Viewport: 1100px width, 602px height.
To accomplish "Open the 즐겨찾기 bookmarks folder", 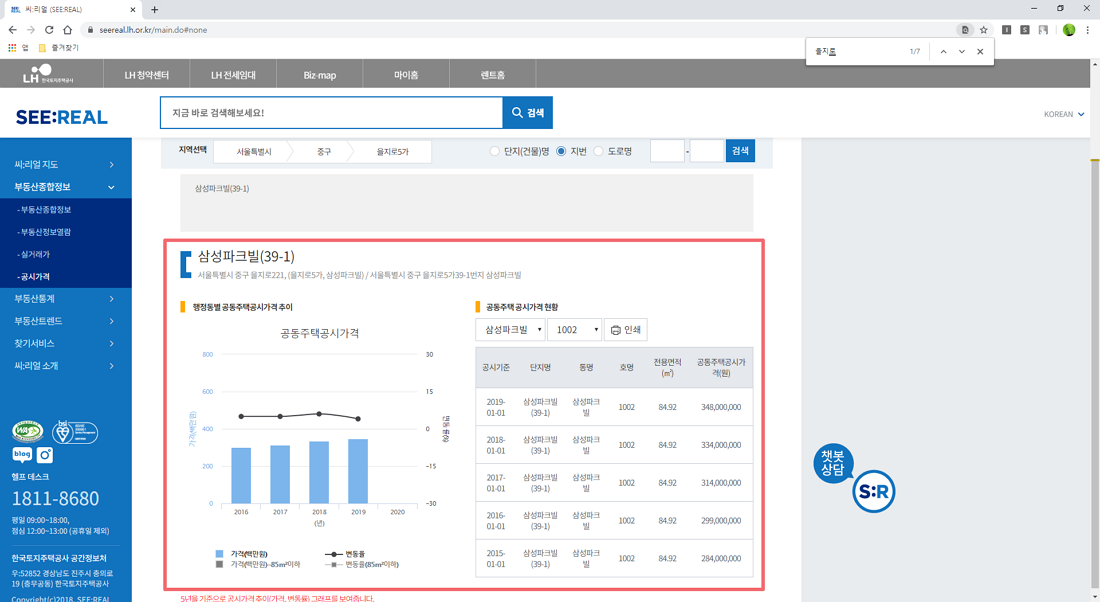I will 58,48.
